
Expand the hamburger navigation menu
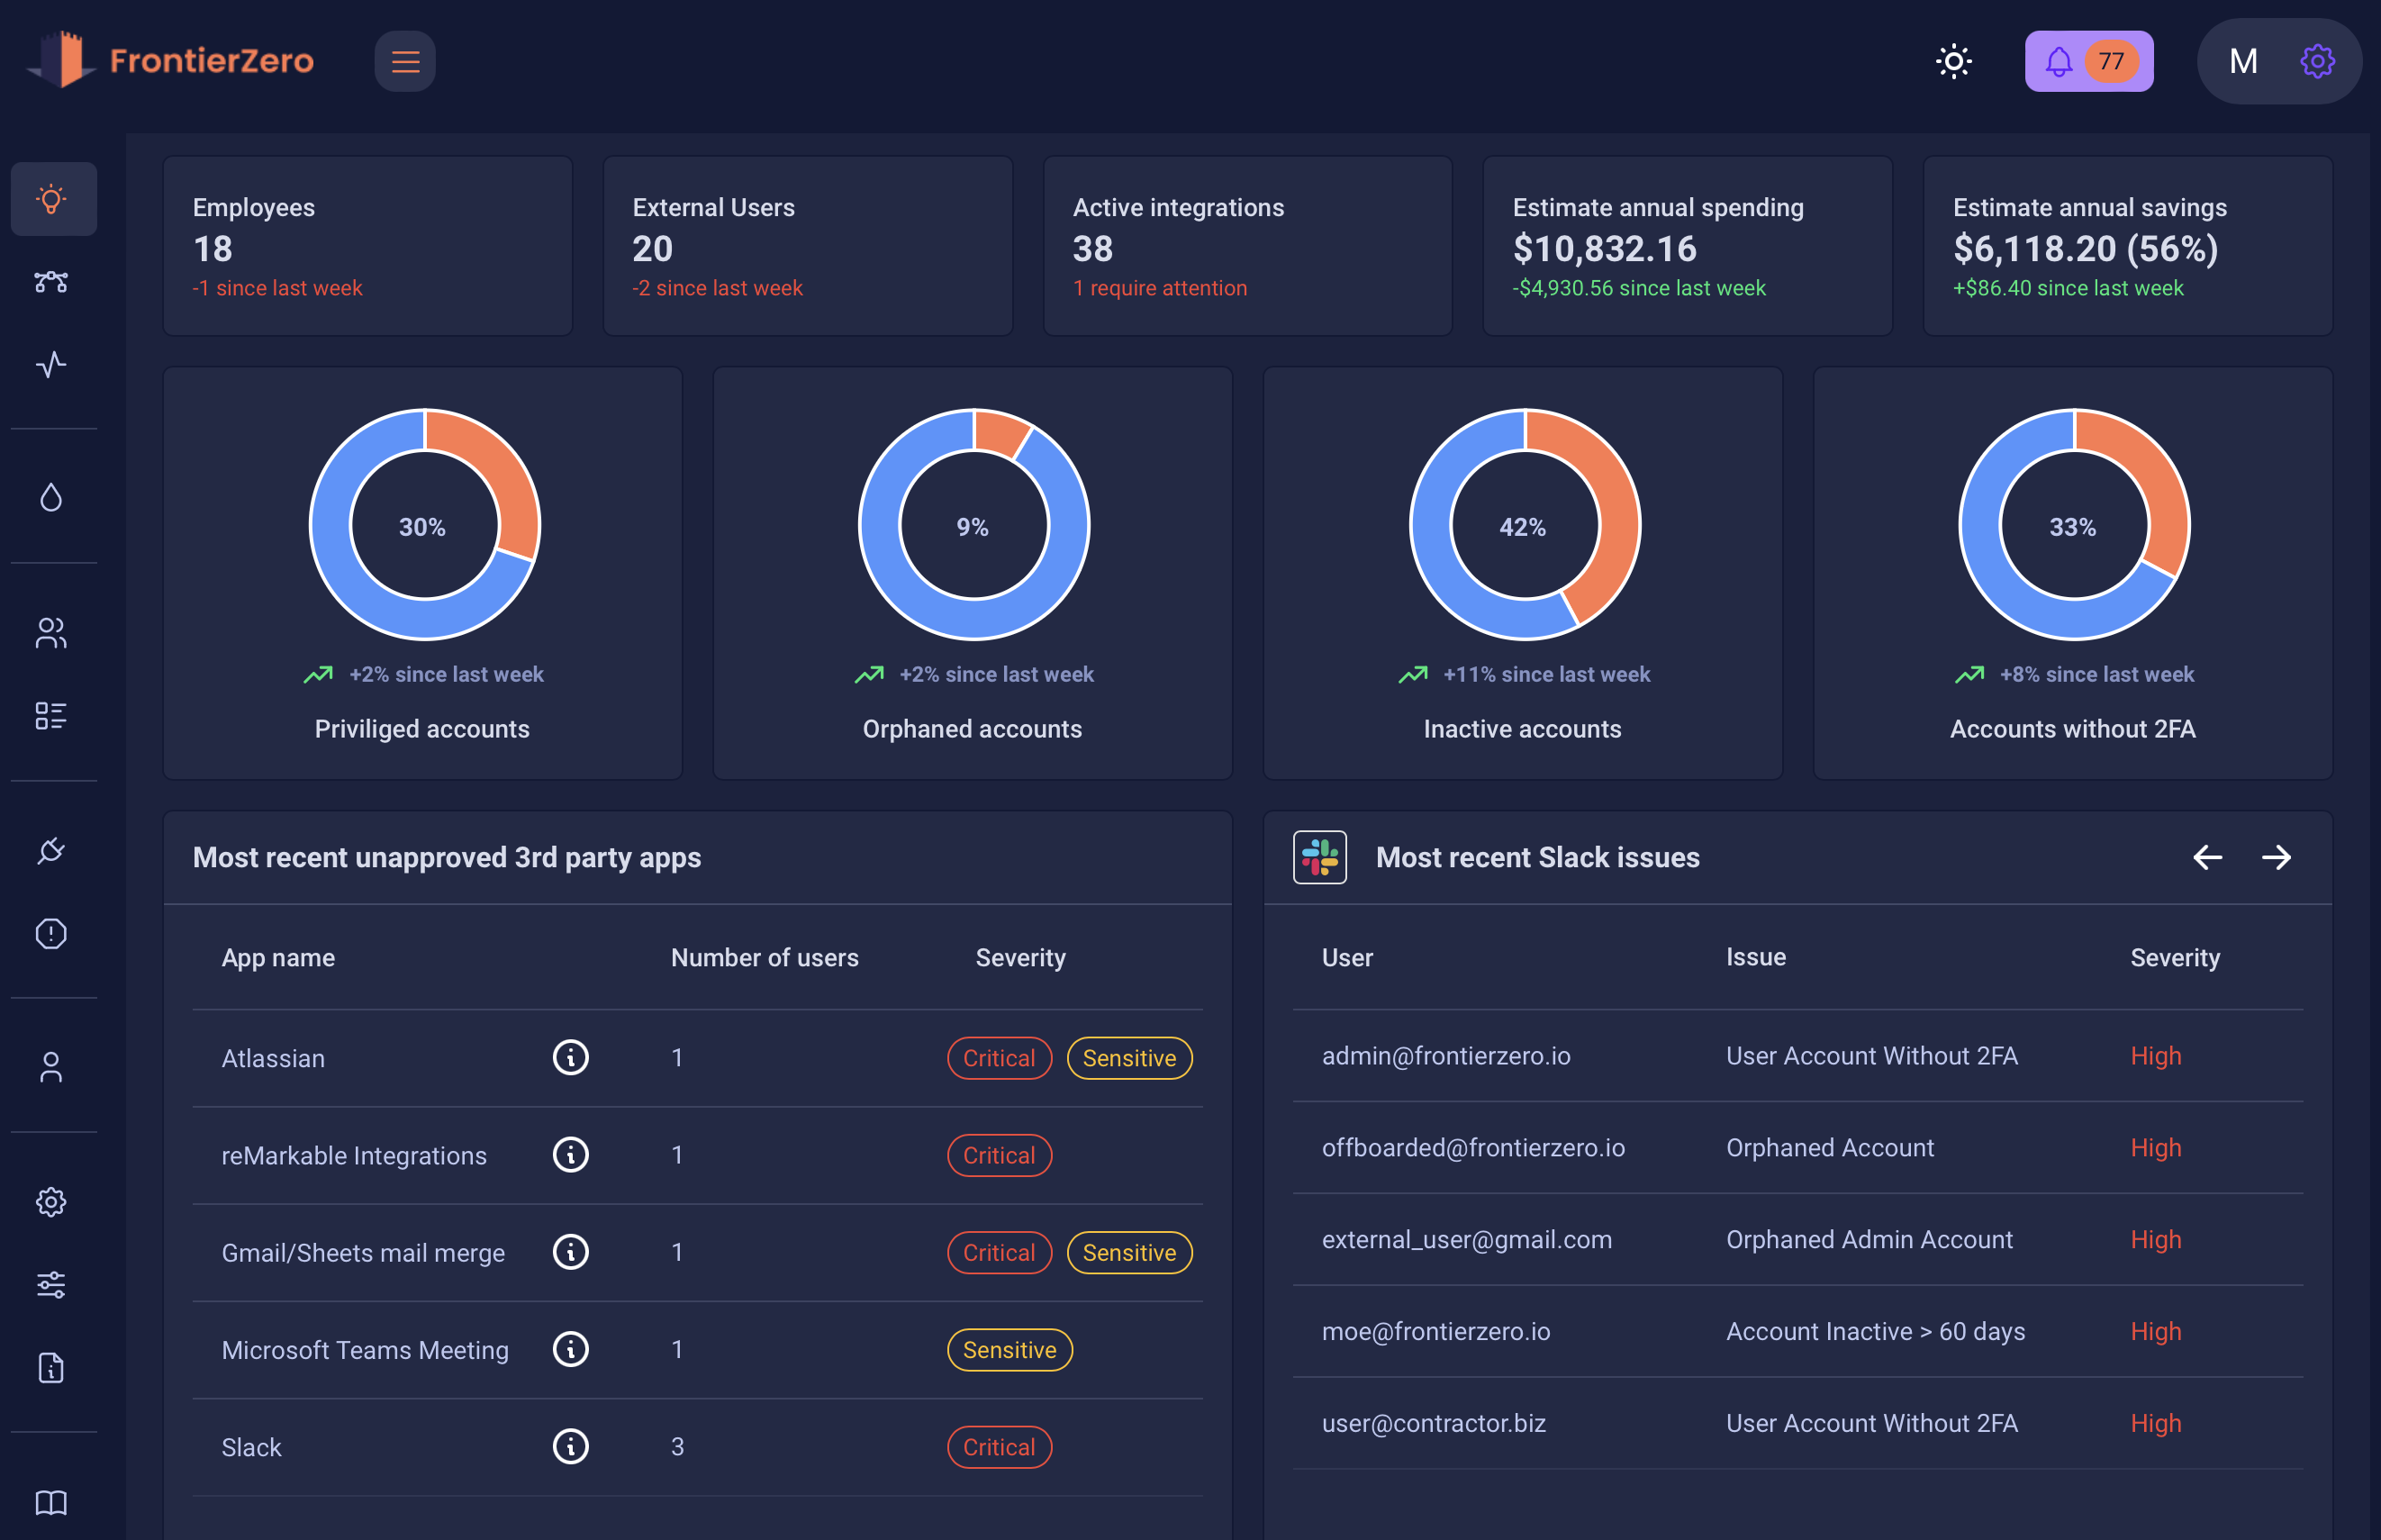[405, 61]
